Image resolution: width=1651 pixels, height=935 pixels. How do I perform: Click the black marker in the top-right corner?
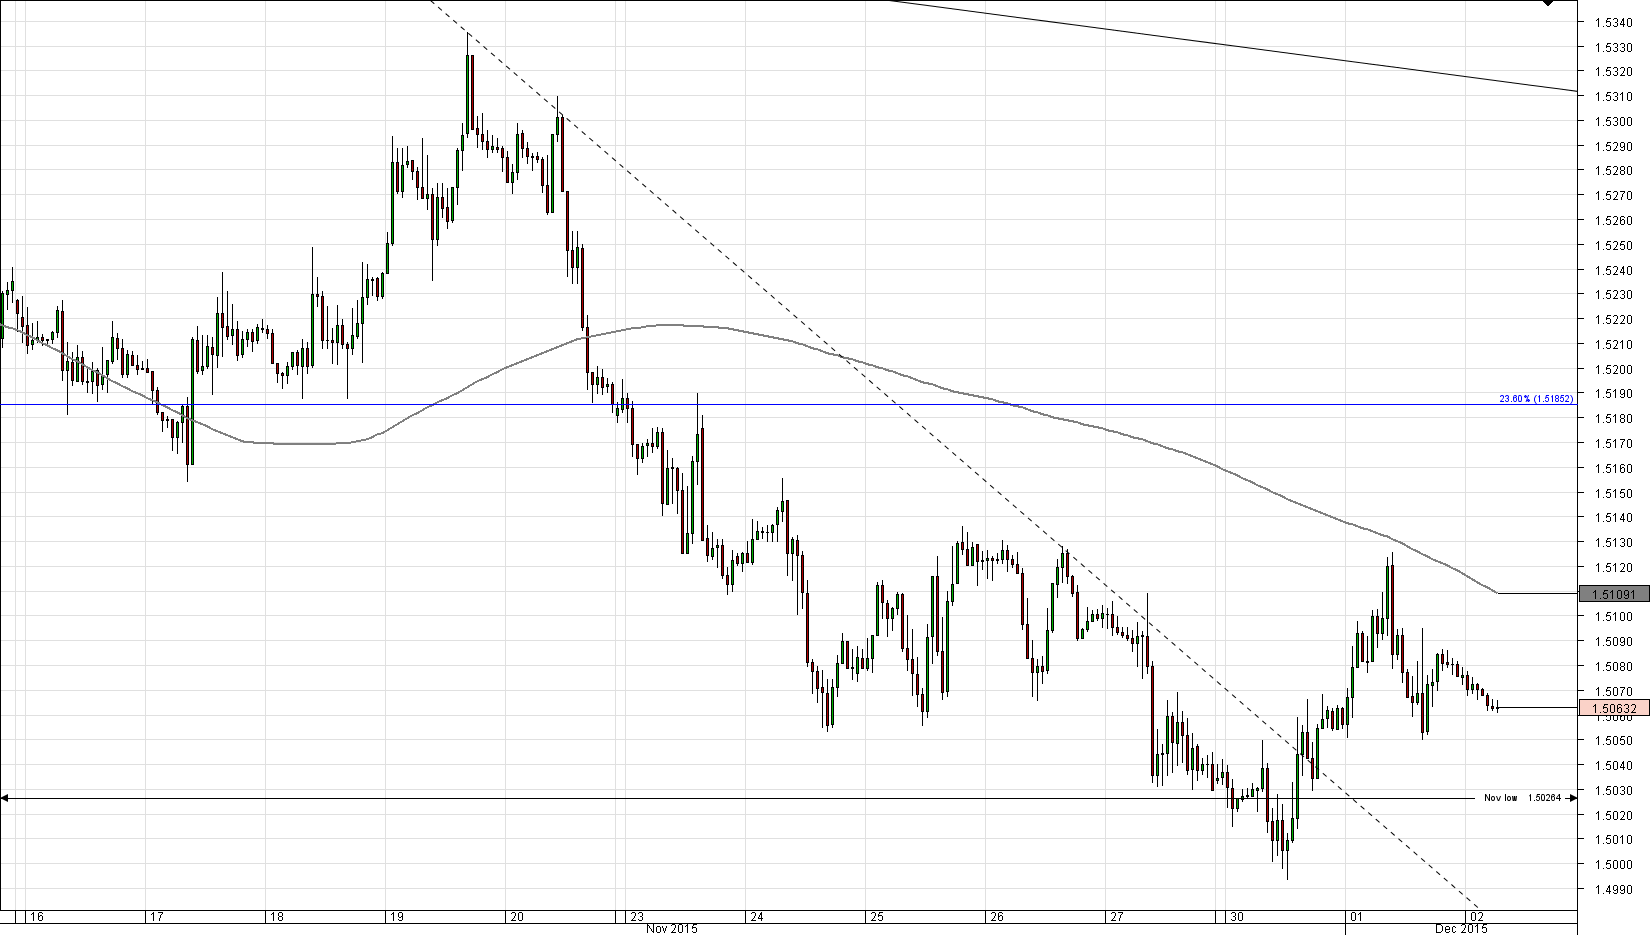(x=1548, y=3)
